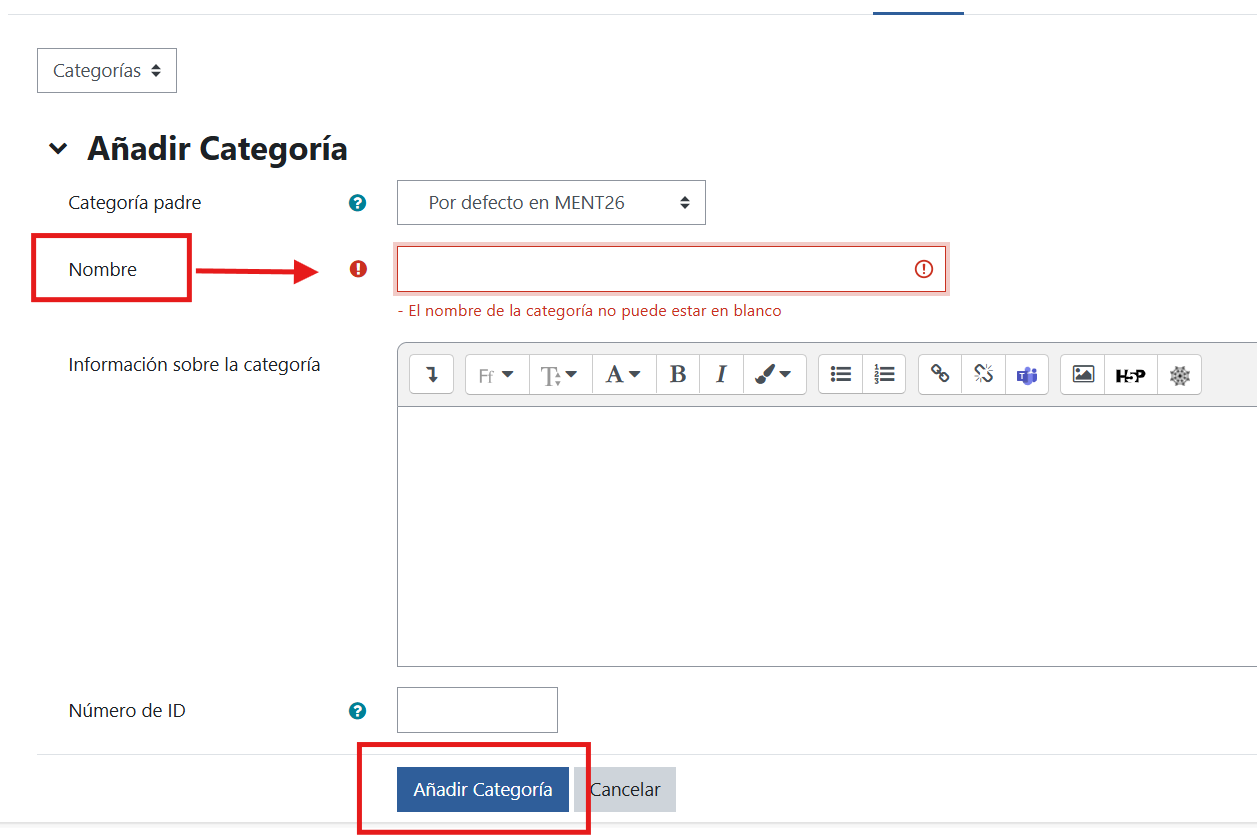The image size is (1257, 835).
Task: Toggle the editor toolbar expand button
Action: coord(432,375)
